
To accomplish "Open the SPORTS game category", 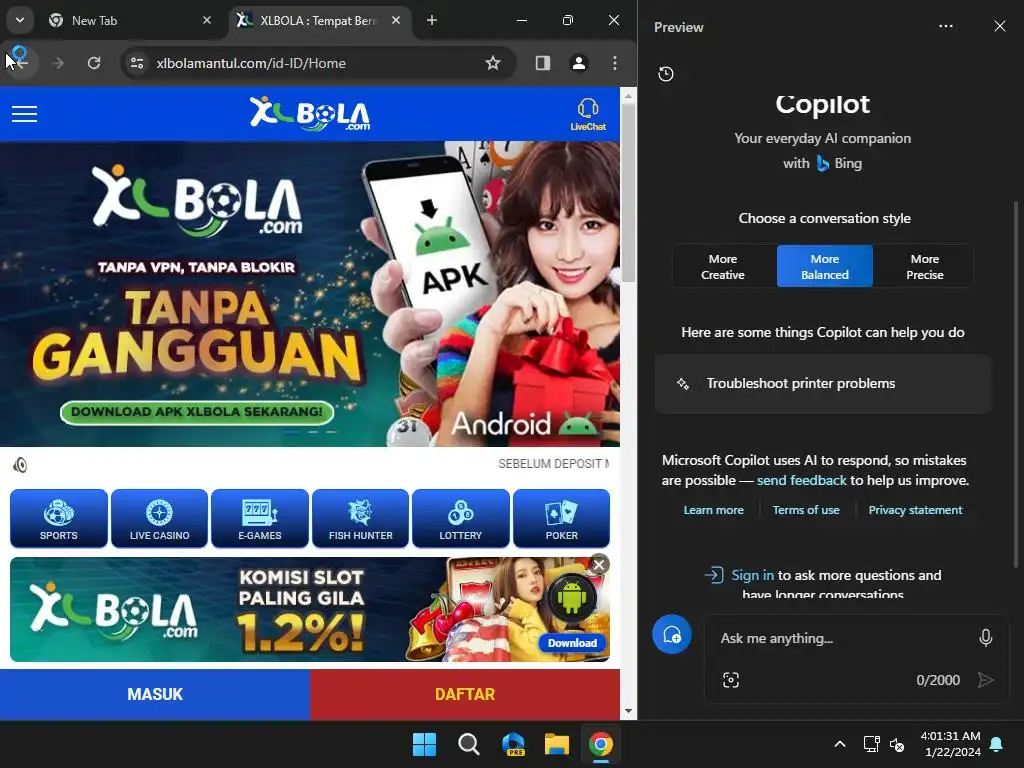I will [x=59, y=519].
